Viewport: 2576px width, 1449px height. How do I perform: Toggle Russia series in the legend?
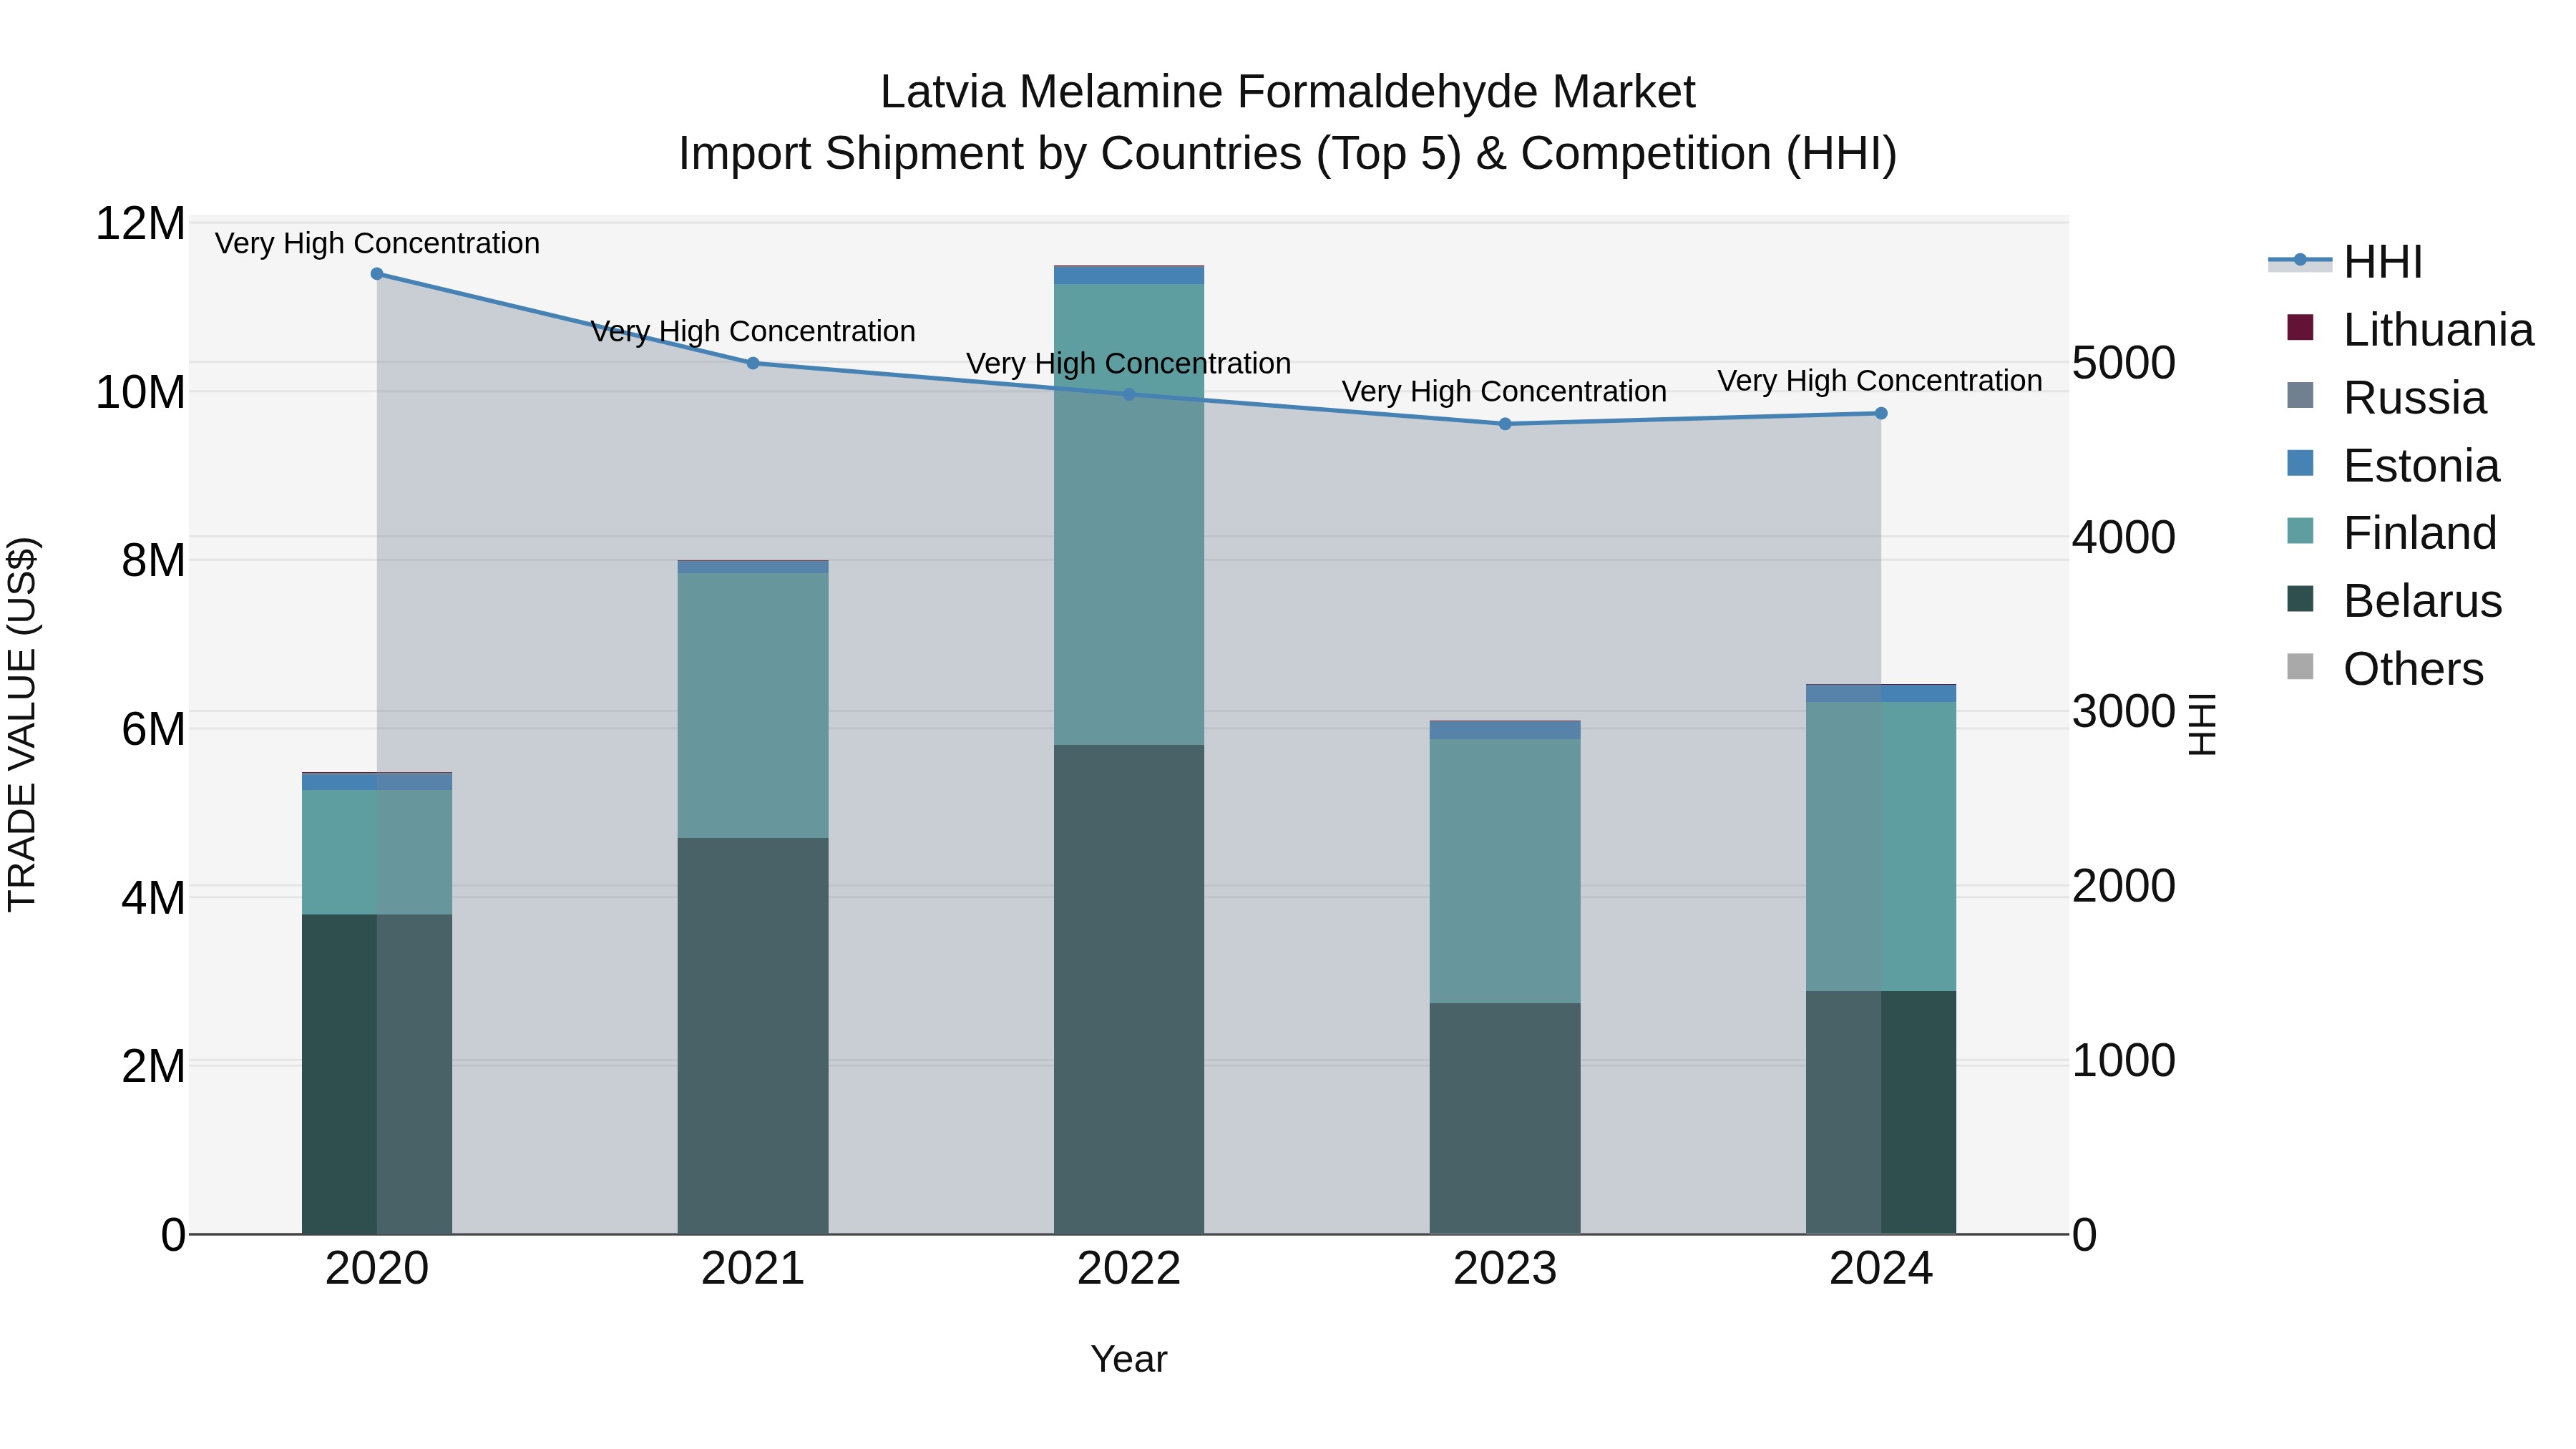coord(2387,397)
